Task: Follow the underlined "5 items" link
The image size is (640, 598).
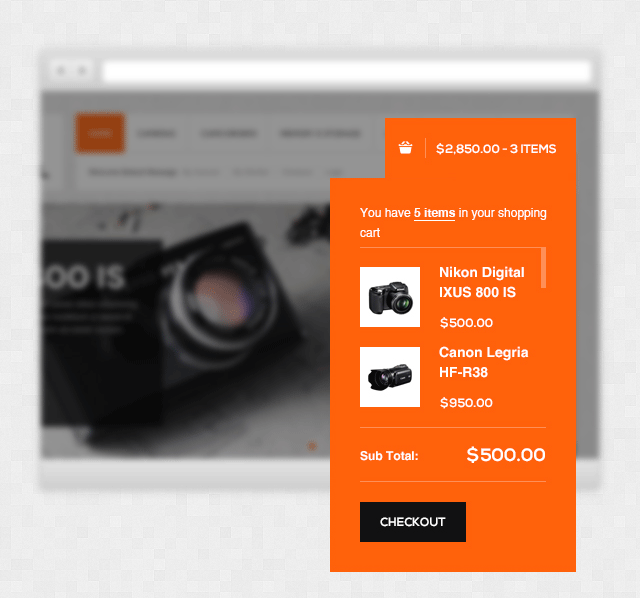Action: (x=434, y=213)
